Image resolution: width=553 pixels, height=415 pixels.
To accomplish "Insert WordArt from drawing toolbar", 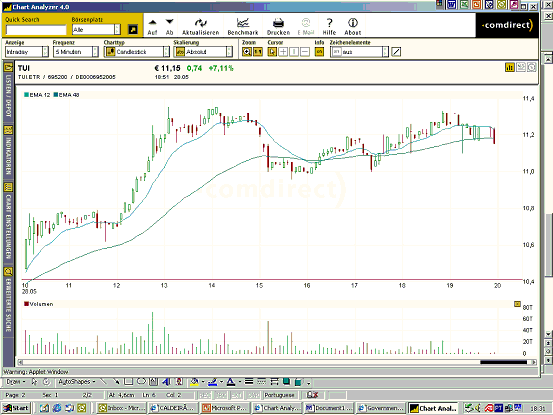I will click(x=166, y=382).
